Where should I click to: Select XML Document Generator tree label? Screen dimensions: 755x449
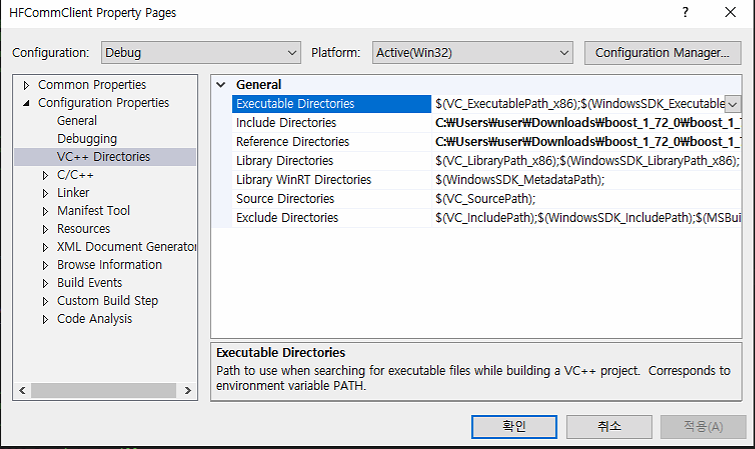127,247
